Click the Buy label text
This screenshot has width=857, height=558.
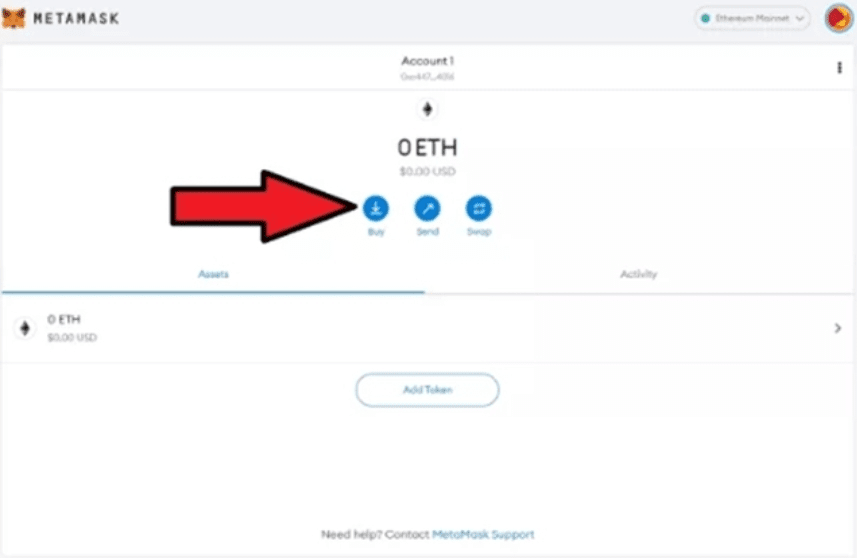pyautogui.click(x=376, y=232)
